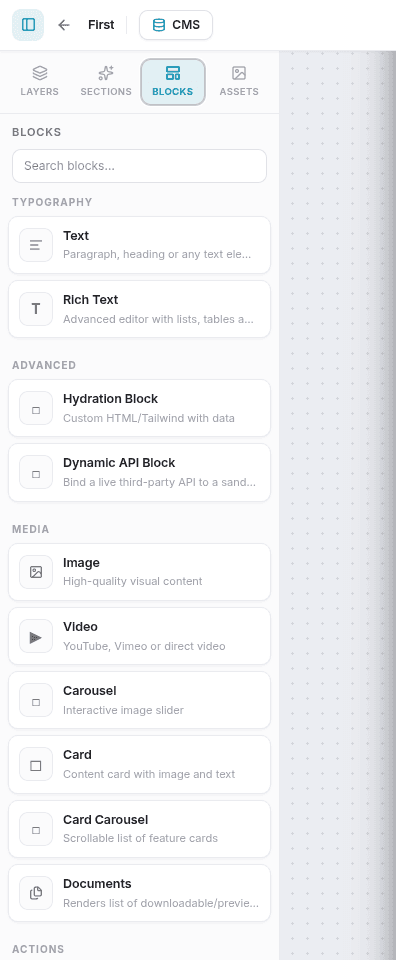Click 'Content card with image and text'
396x960 pixels.
[149, 774]
